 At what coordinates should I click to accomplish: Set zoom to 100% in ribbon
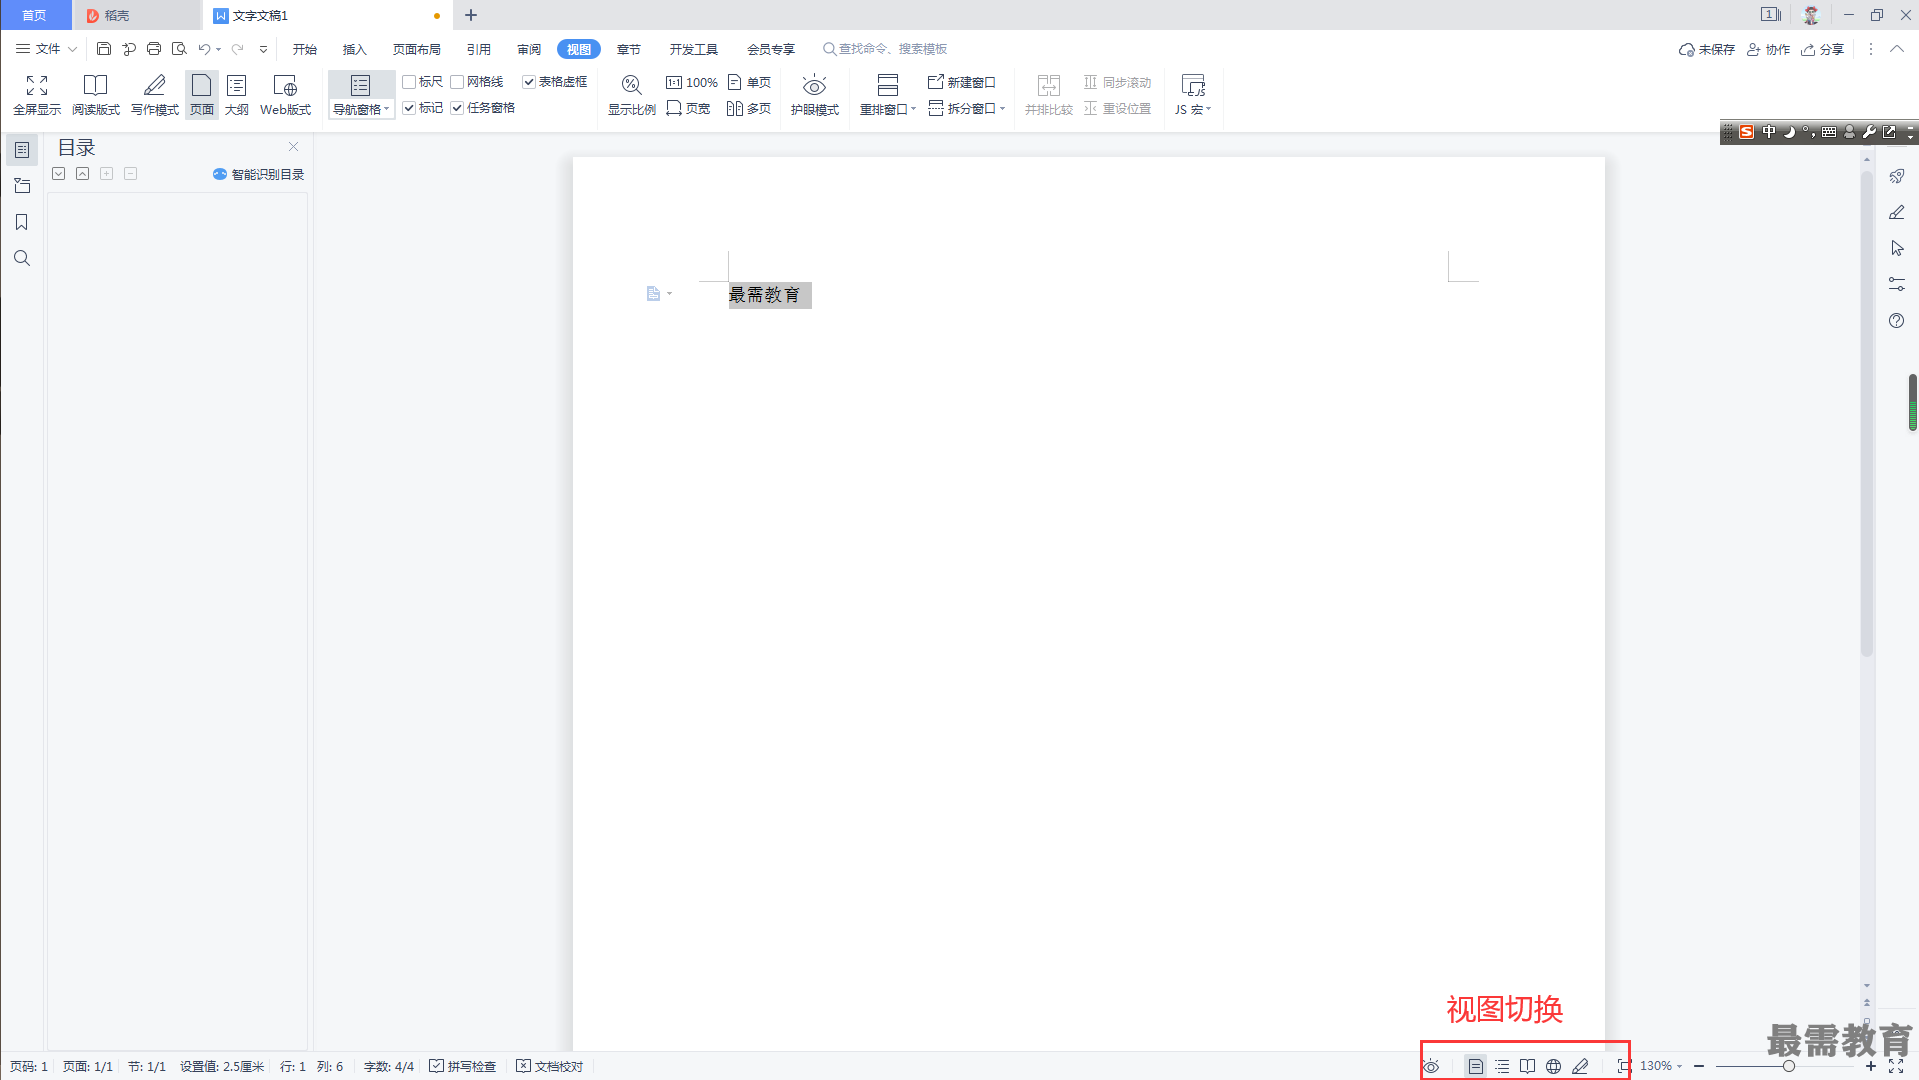coord(692,82)
